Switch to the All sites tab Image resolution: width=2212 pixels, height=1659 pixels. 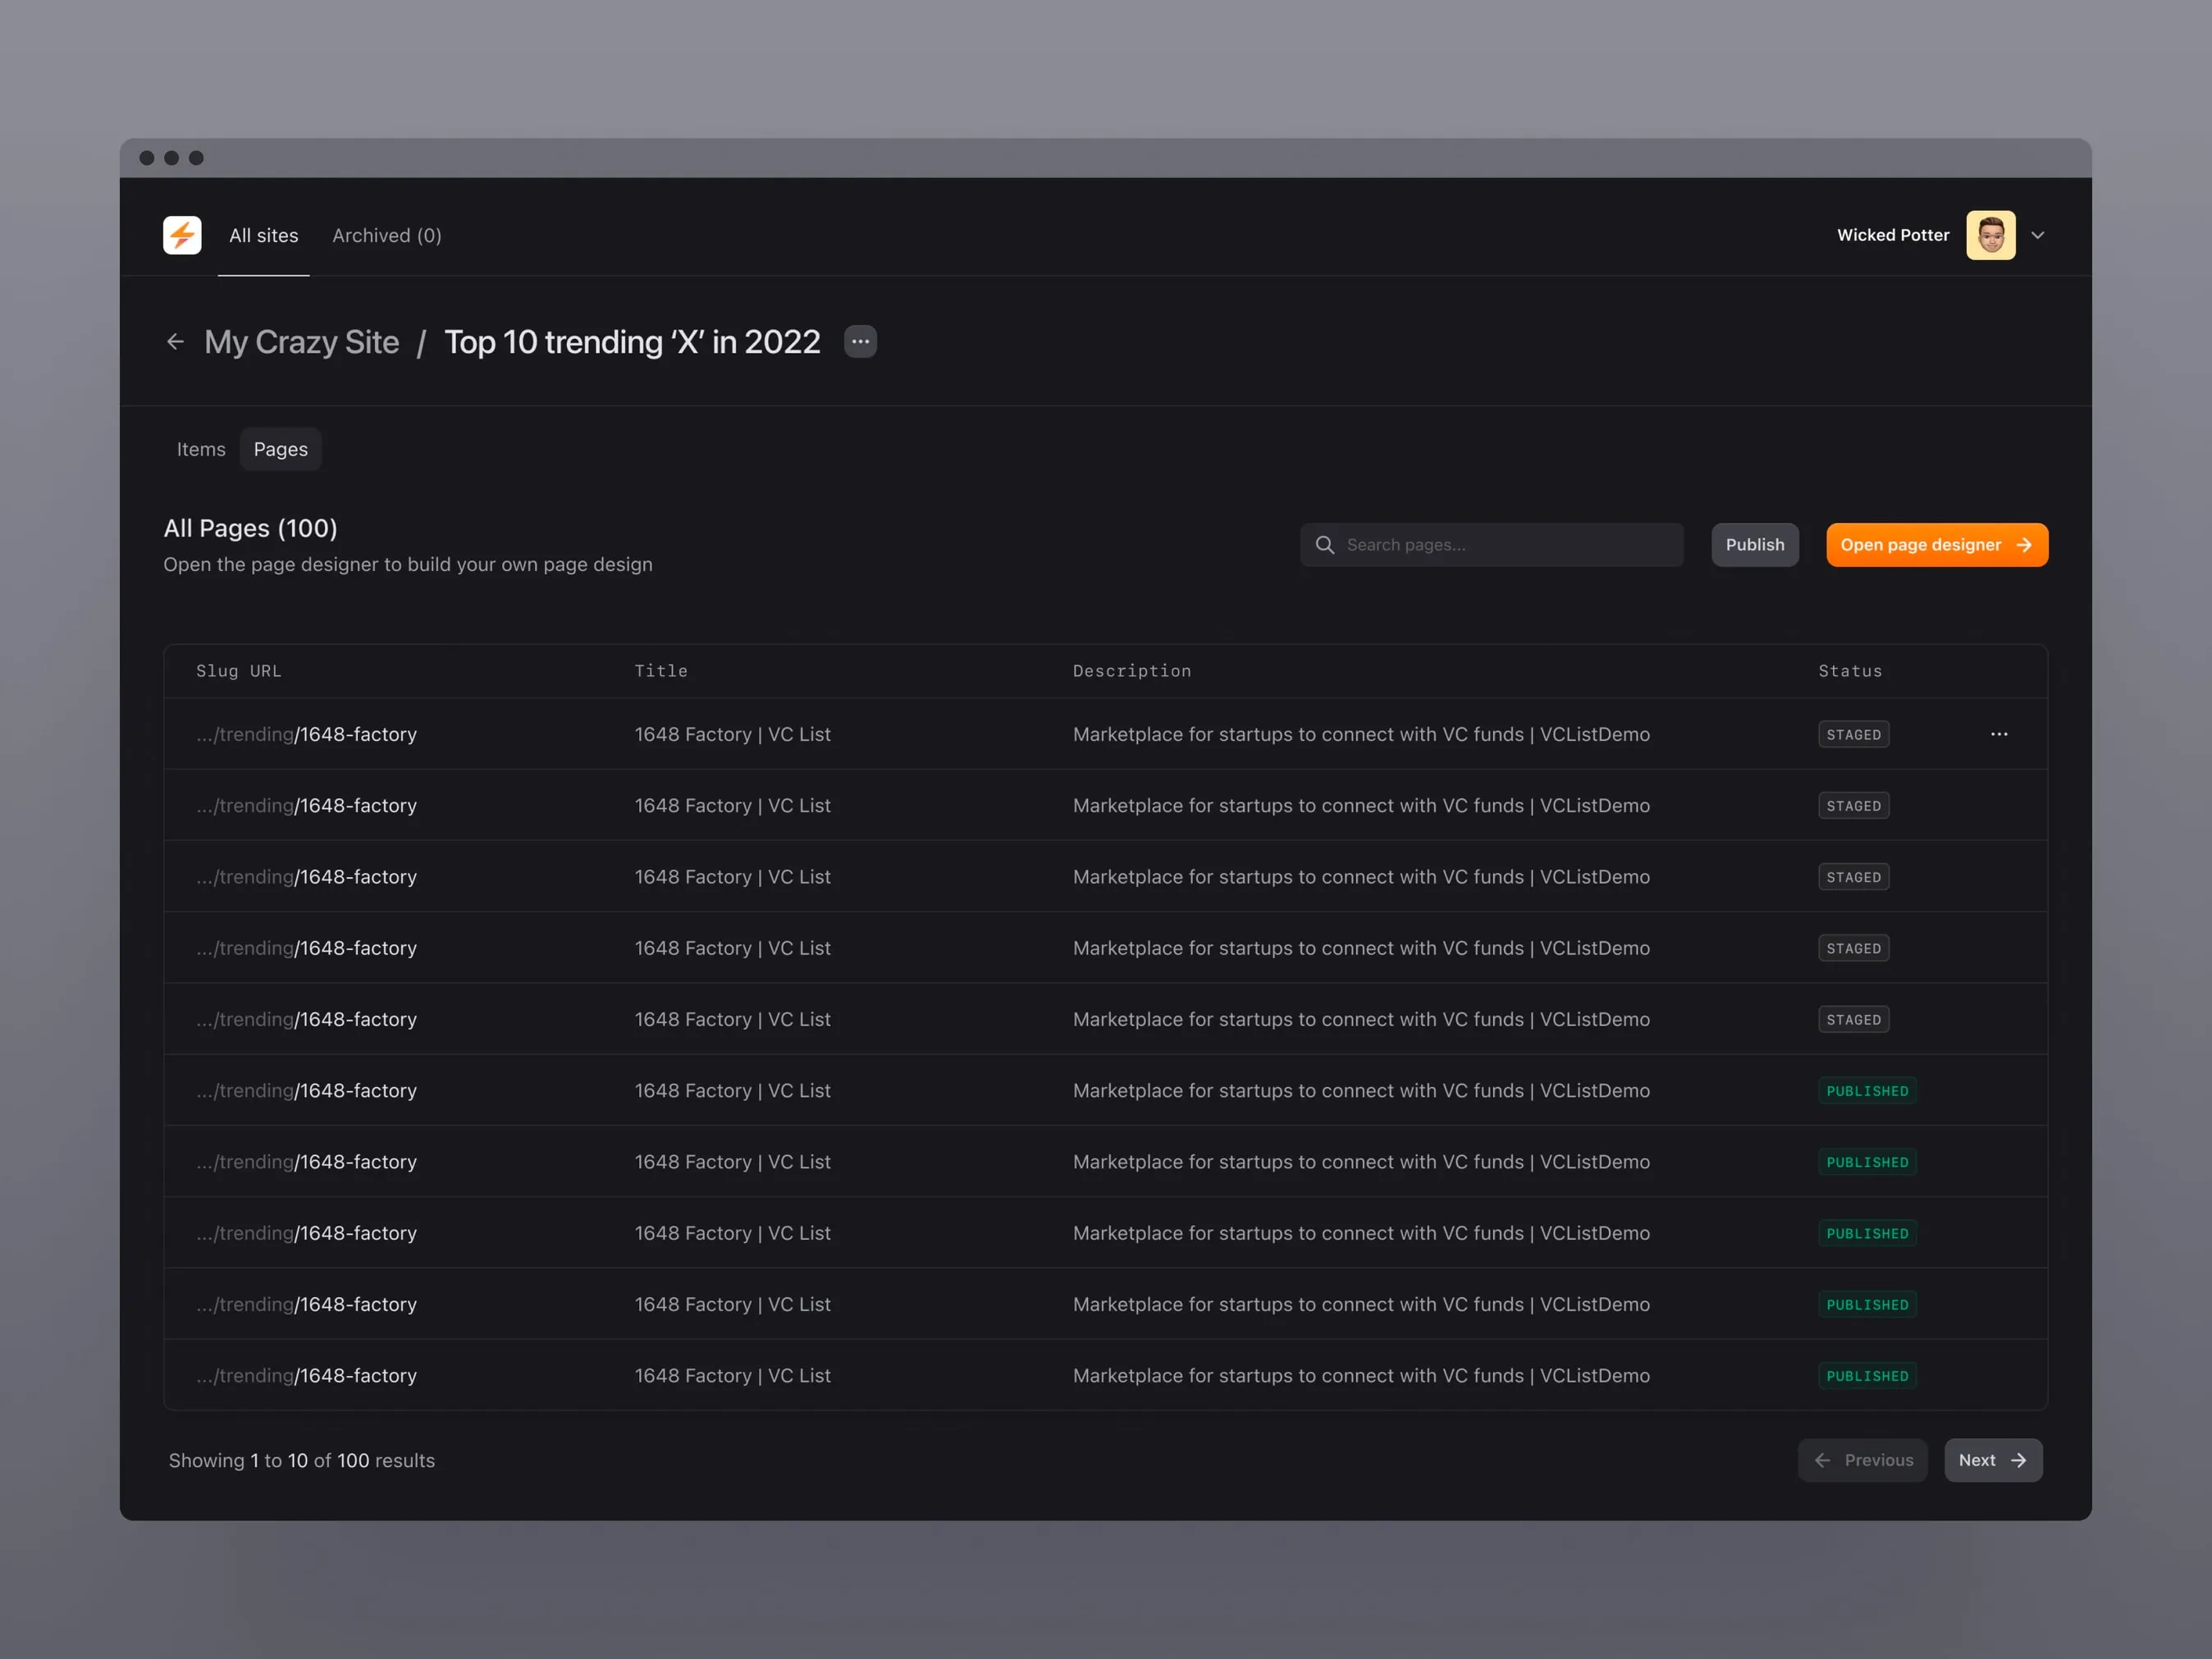pos(264,236)
